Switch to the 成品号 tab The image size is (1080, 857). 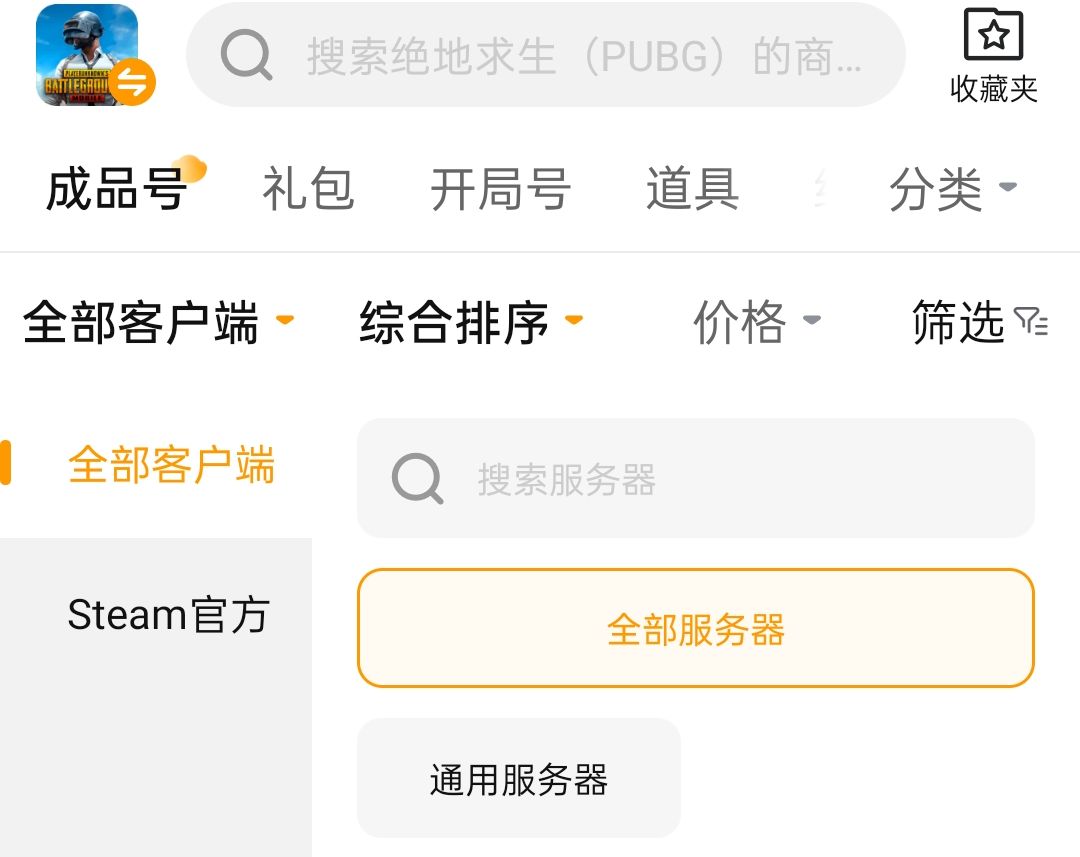pyautogui.click(x=116, y=188)
